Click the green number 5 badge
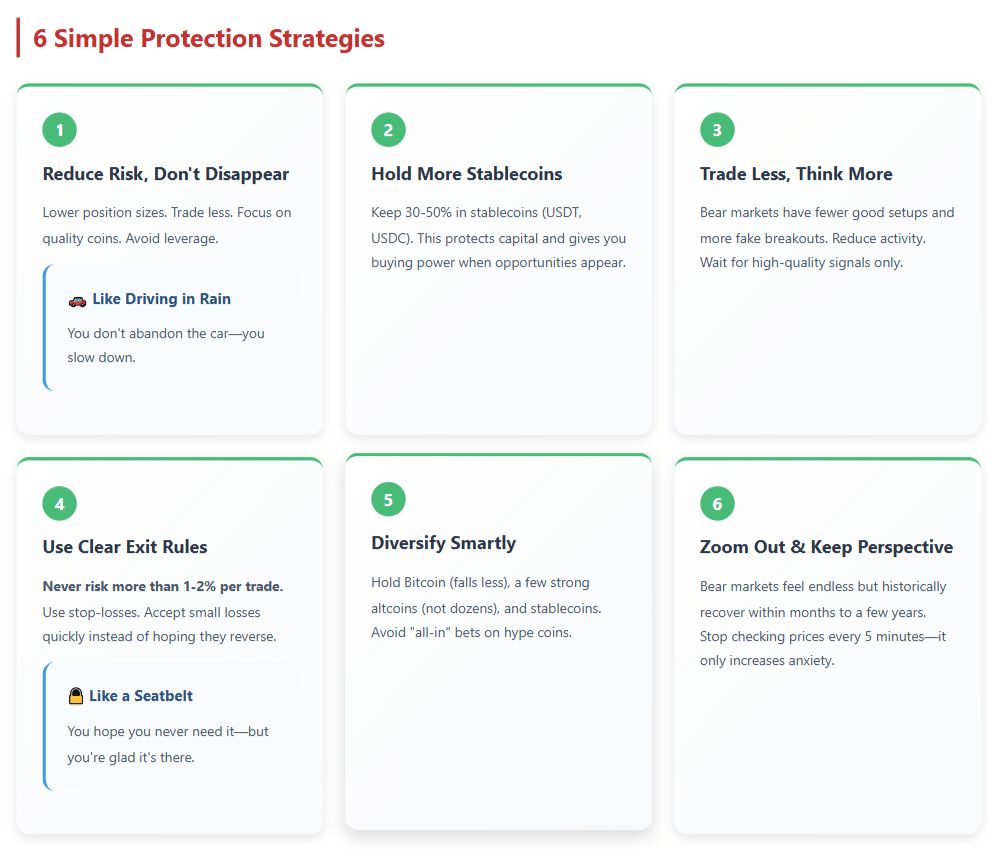This screenshot has height=849, width=998. [388, 499]
